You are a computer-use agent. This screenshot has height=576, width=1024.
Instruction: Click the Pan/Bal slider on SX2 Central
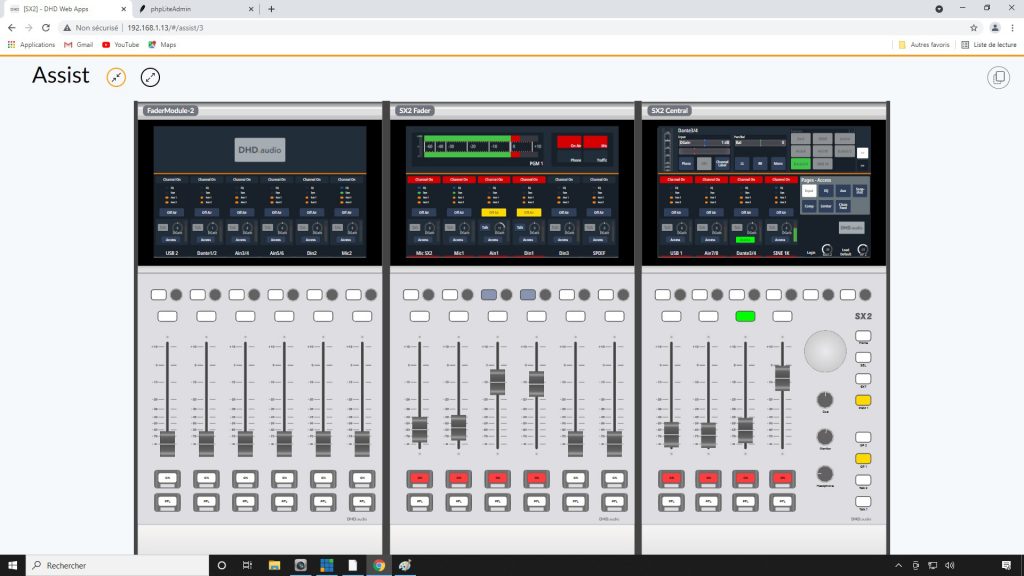pyautogui.click(x=760, y=142)
